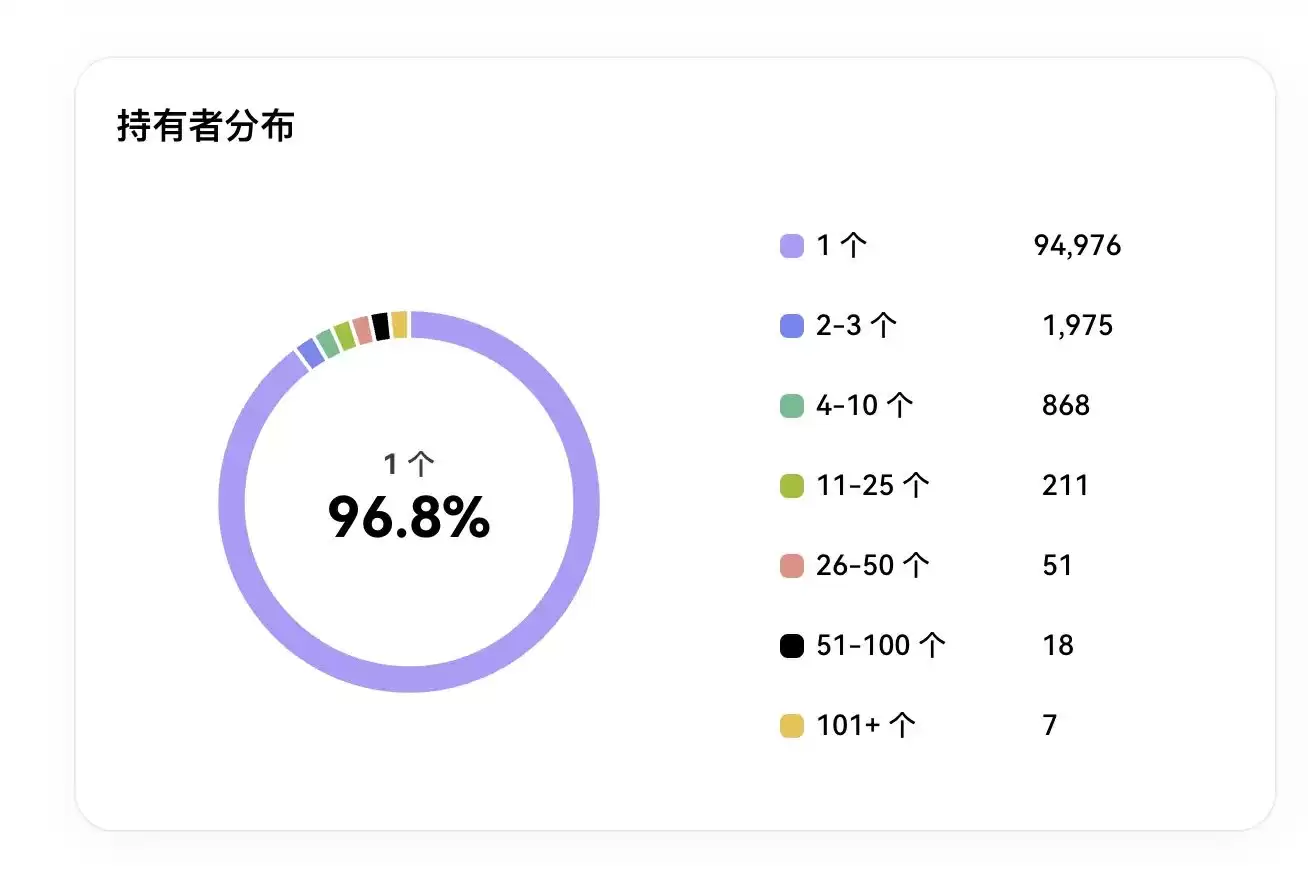Click the olive "11-25 个" legend swatch
This screenshot has height=890, width=1308.
point(791,486)
